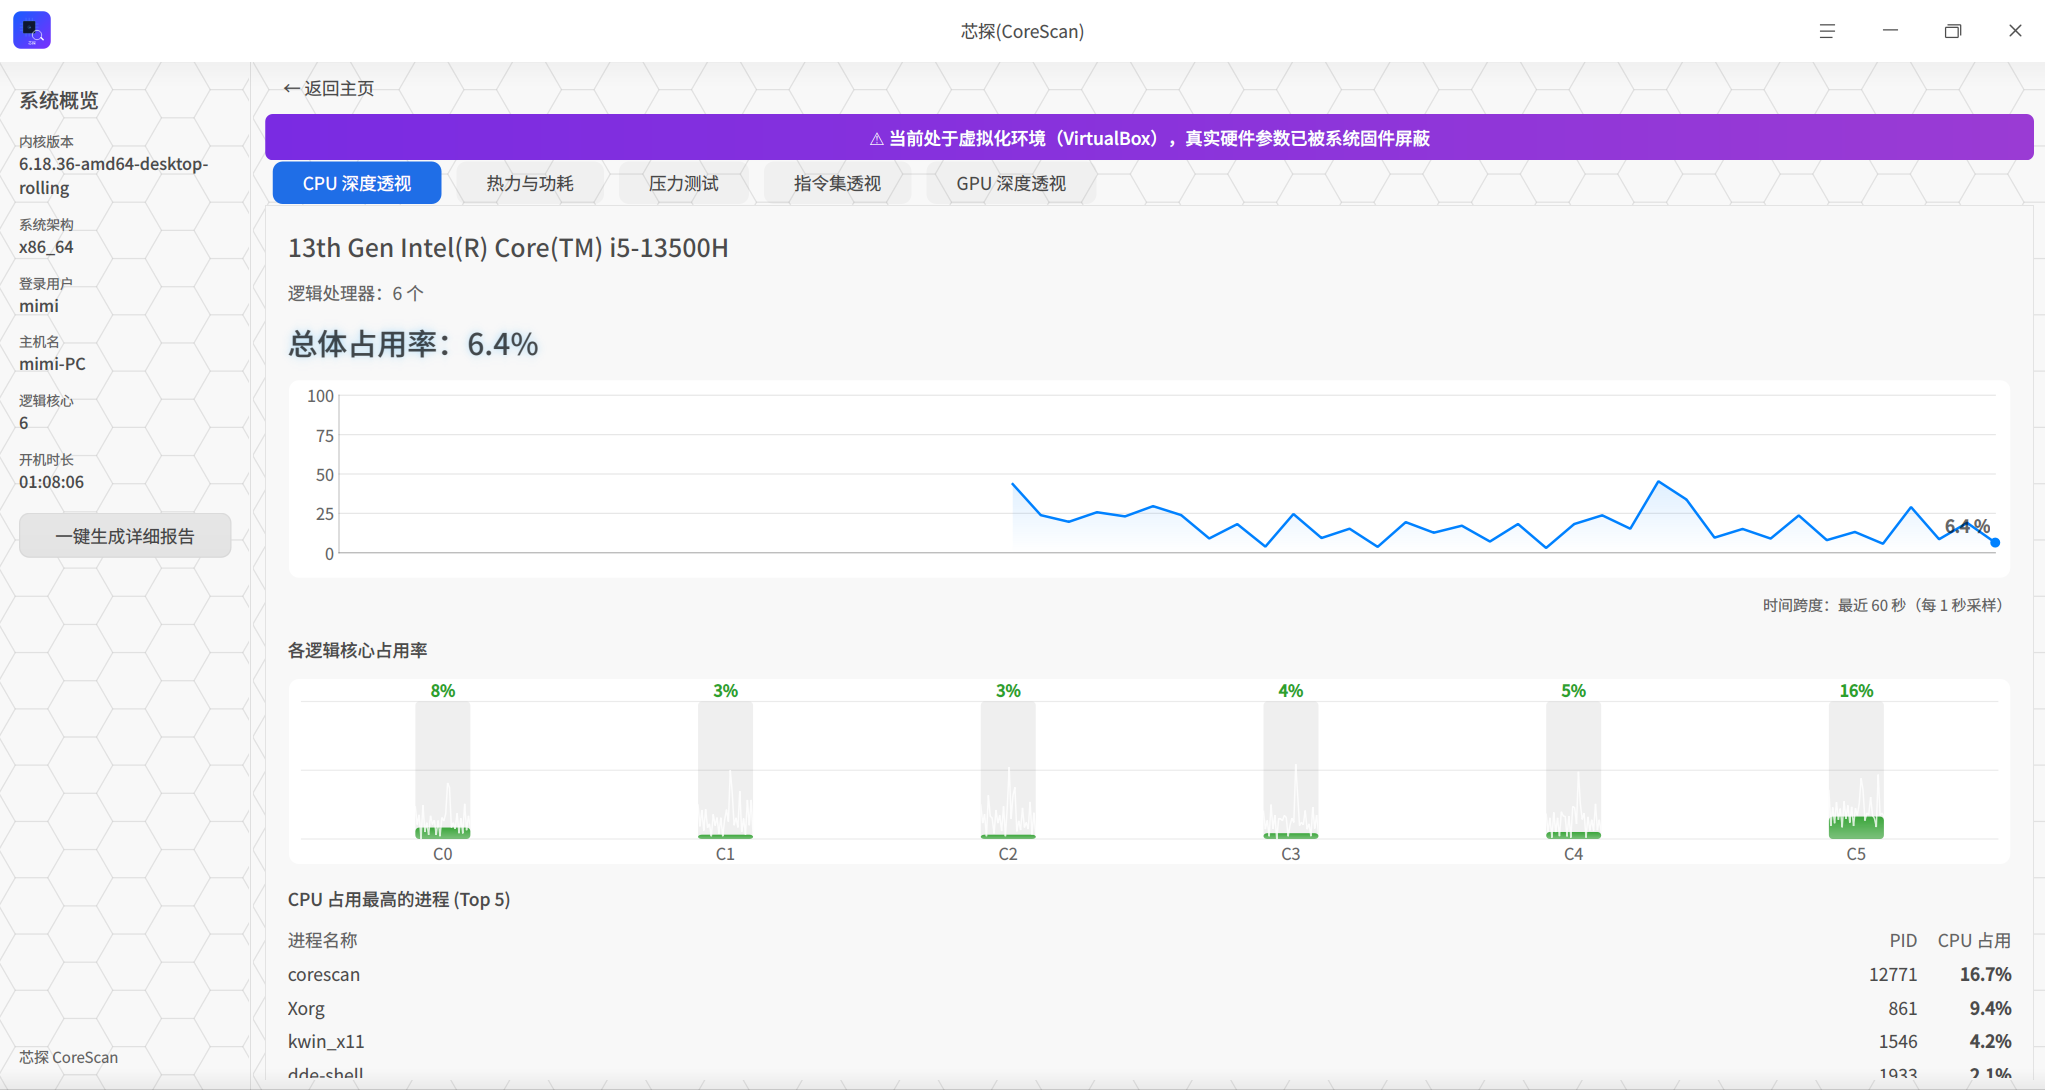
Task: Click the 总体占用率 6.4% heading
Action: pyautogui.click(x=413, y=344)
